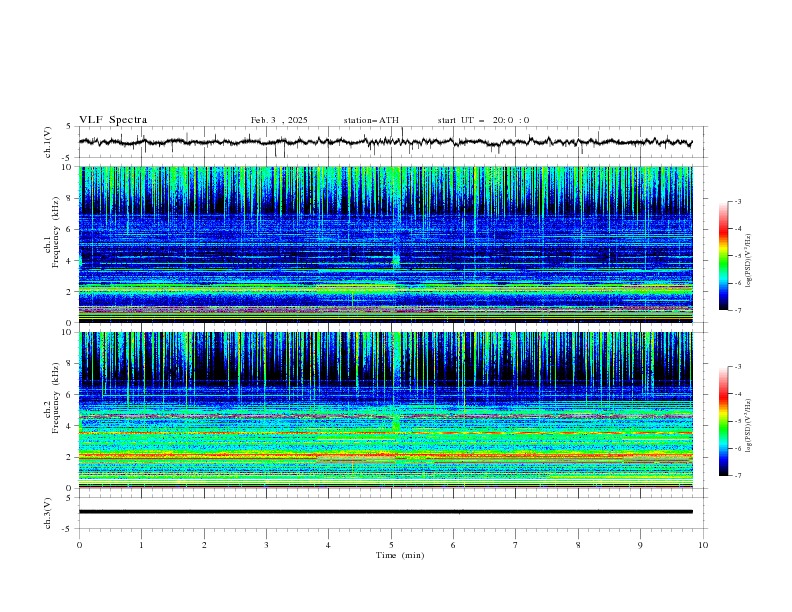Click the time axis tick label '0'
Screen dimensions: 792x612
point(79,545)
